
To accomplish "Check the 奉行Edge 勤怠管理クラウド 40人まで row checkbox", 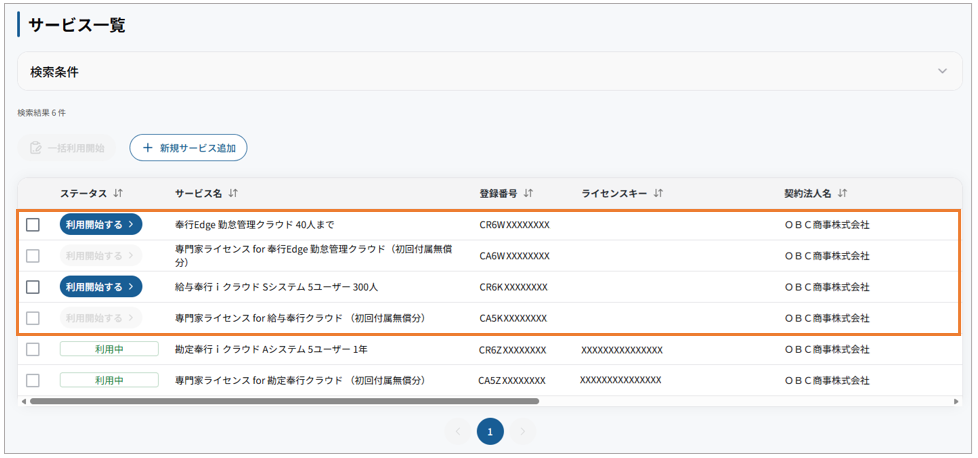I will click(x=32, y=225).
